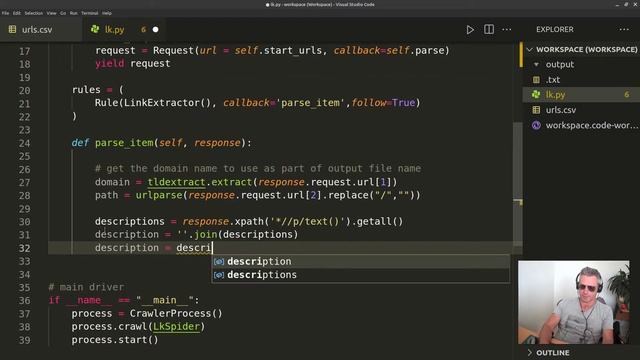Viewport: 640px width, 360px height.
Task: Open the Edit menu
Action: point(16,13)
